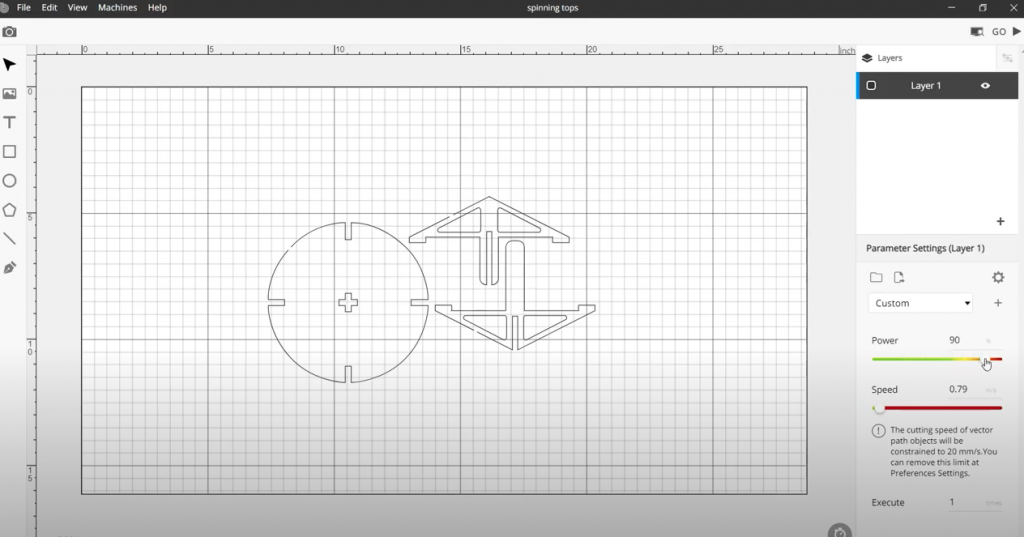Minimize the application window
This screenshot has width=1024, height=537.
coord(951,8)
